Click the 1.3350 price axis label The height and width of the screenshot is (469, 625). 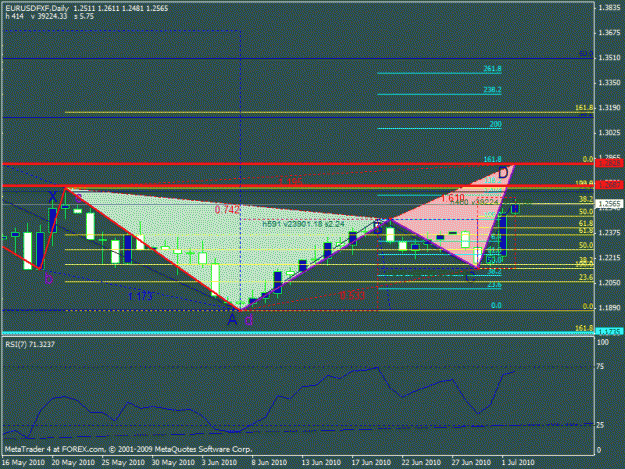click(x=609, y=83)
